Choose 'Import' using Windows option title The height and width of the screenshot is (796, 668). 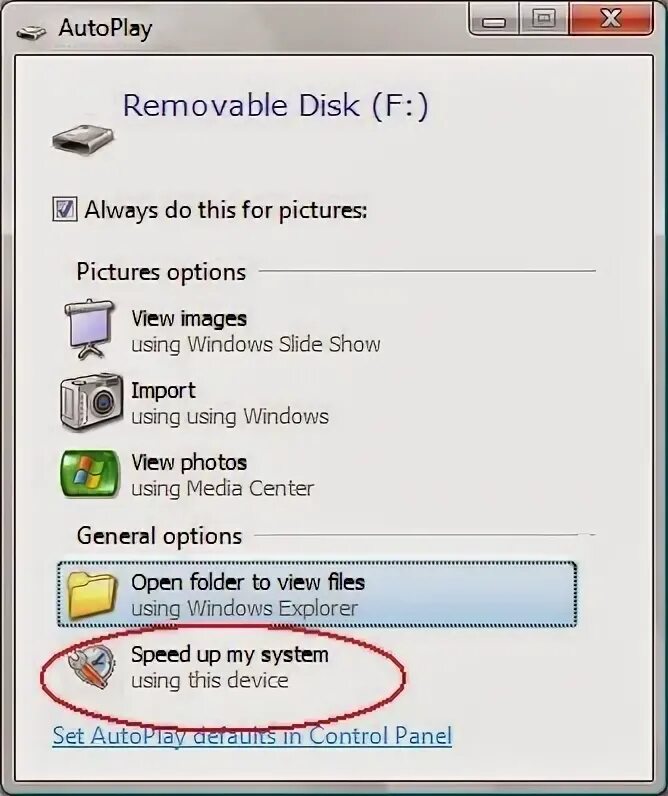(x=163, y=390)
